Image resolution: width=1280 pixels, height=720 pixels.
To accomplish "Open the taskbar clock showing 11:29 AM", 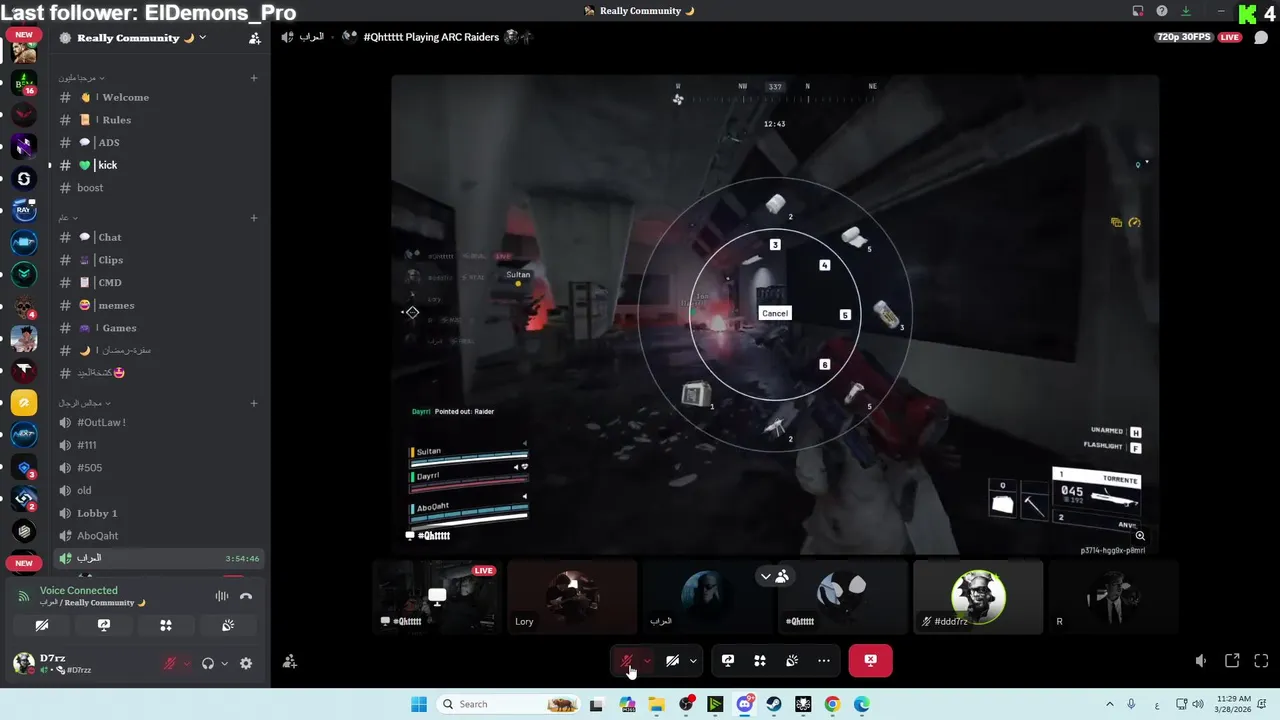I will (1234, 704).
